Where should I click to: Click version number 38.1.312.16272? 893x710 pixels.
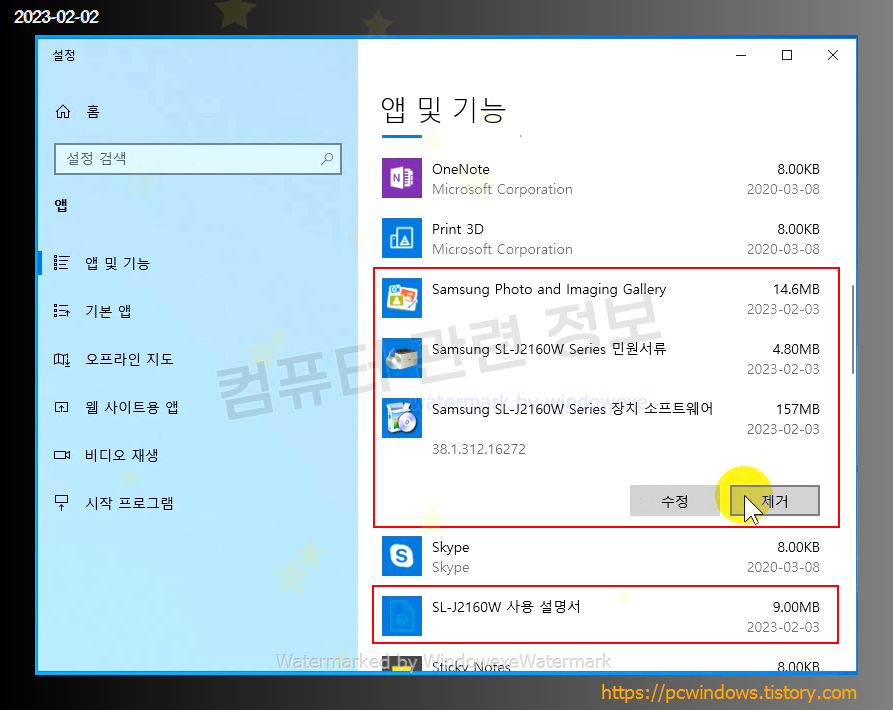479,449
